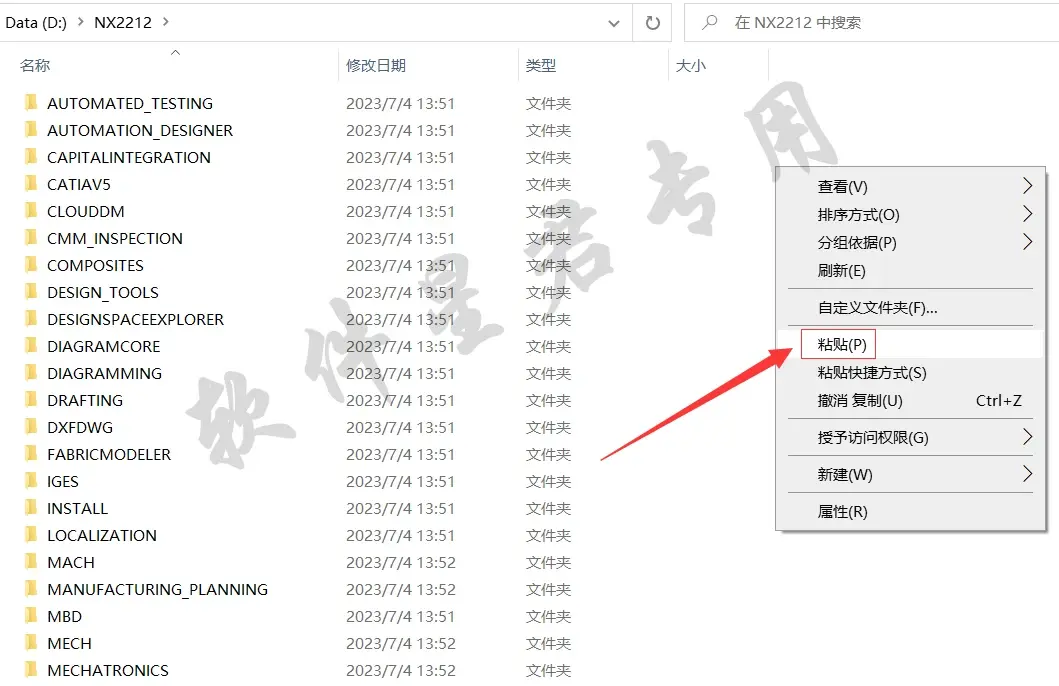Click the DIAGRAMCORE folder icon
The image size is (1059, 686).
[30, 346]
